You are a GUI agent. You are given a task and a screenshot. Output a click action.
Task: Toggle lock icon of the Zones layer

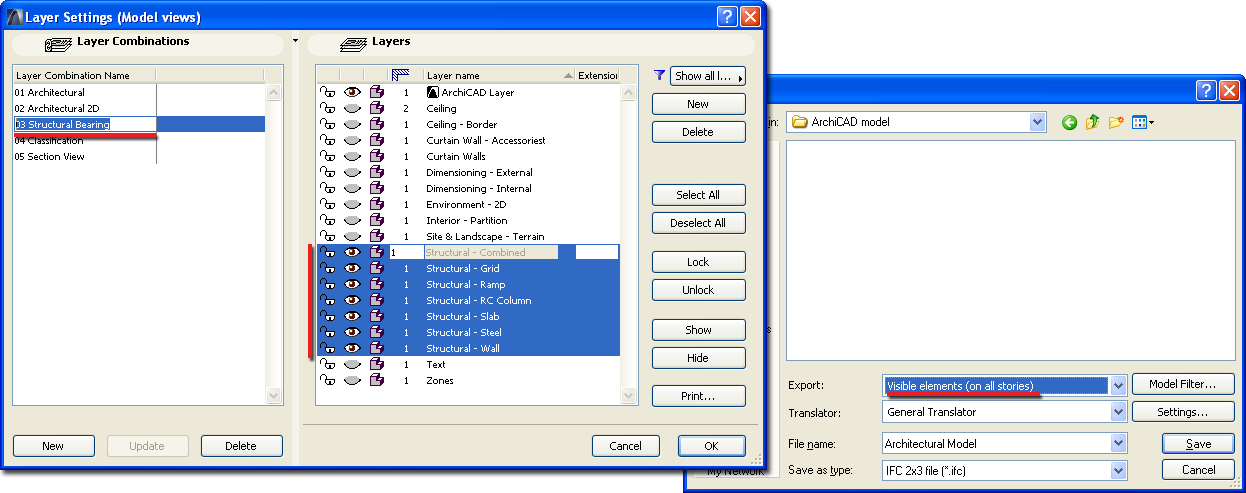tap(327, 381)
